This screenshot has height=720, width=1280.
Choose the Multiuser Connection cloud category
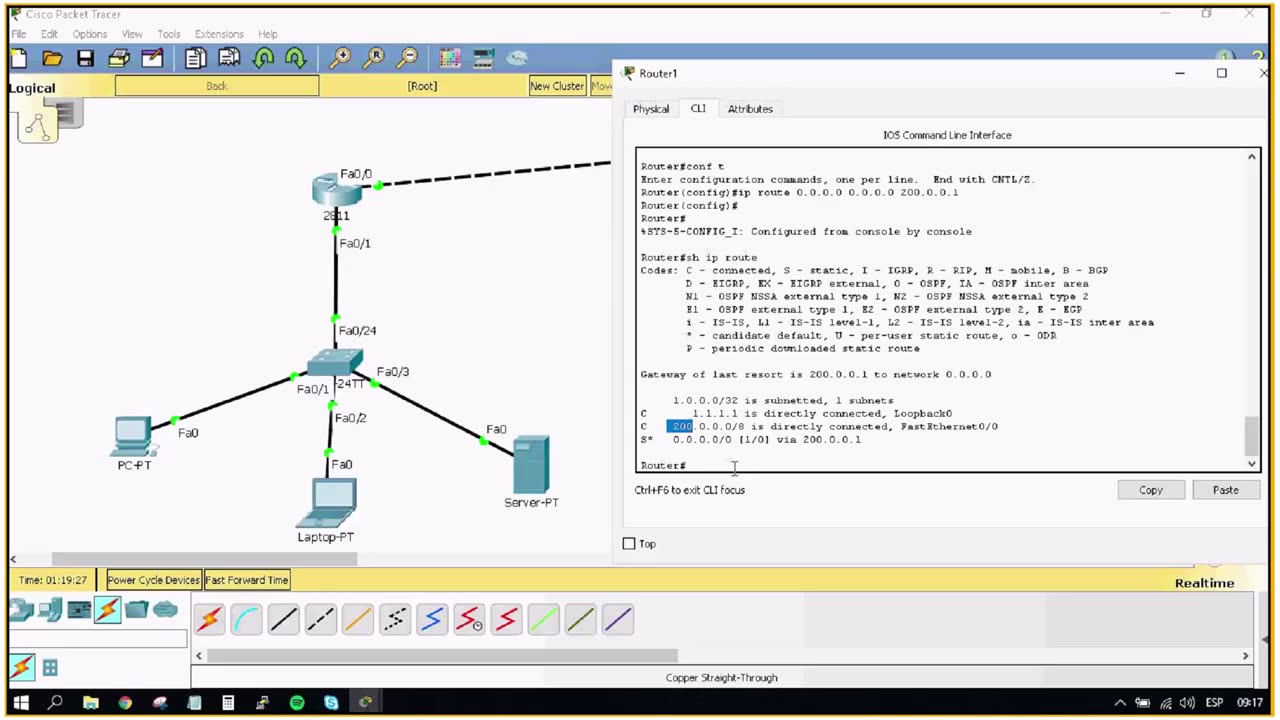[x=166, y=609]
